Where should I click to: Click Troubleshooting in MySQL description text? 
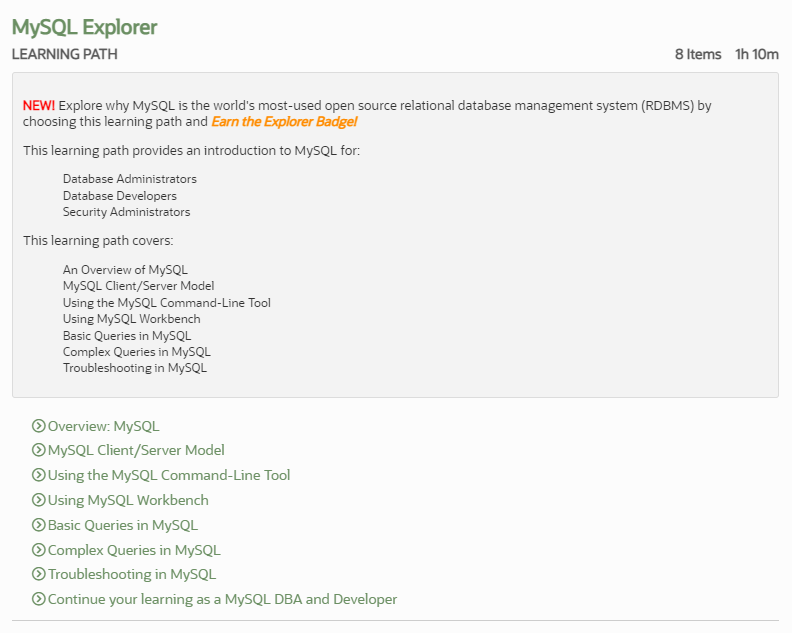tap(135, 368)
